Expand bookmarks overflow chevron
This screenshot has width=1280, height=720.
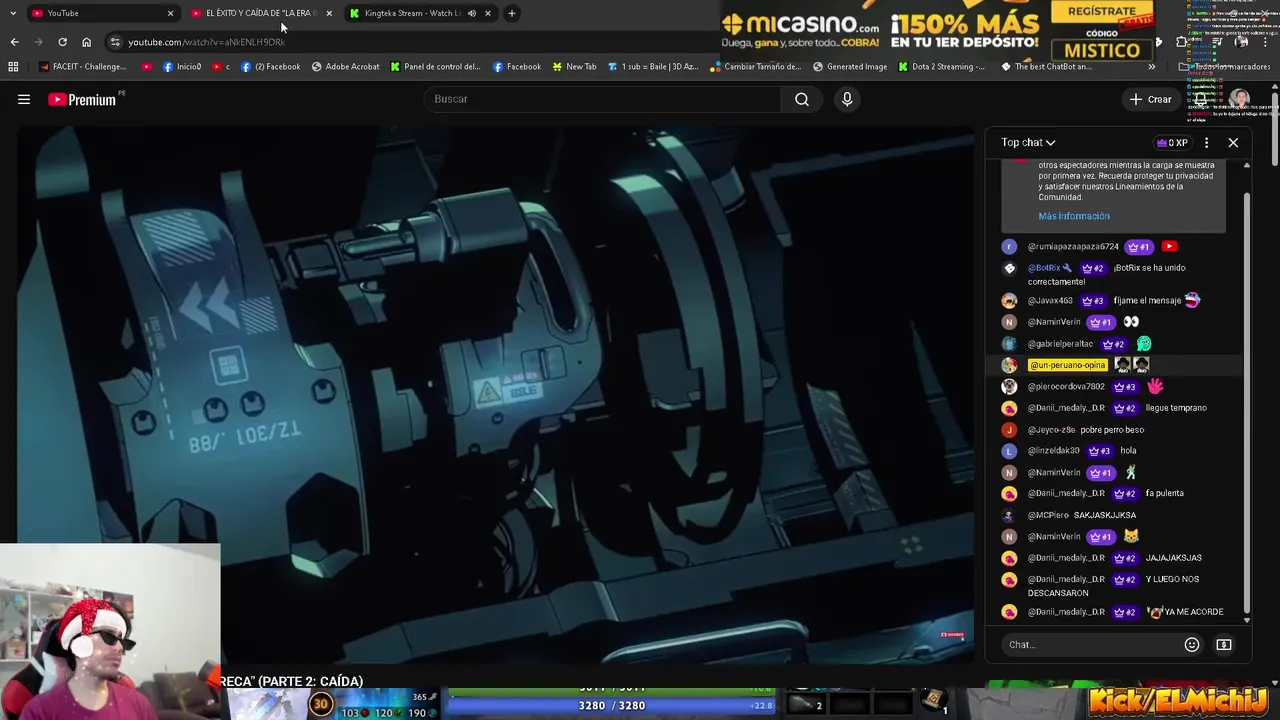tap(1151, 67)
